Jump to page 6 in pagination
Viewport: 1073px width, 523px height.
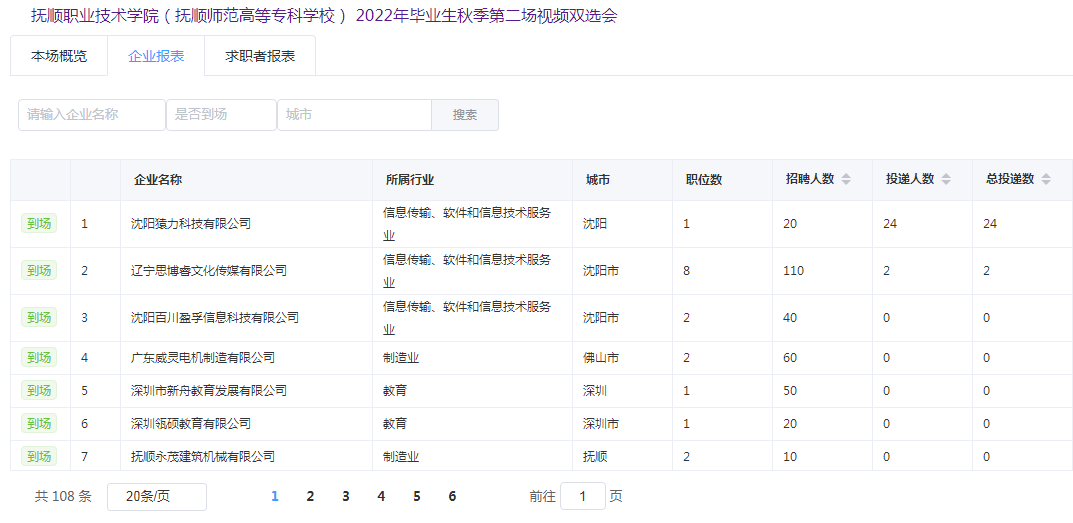click(x=452, y=497)
